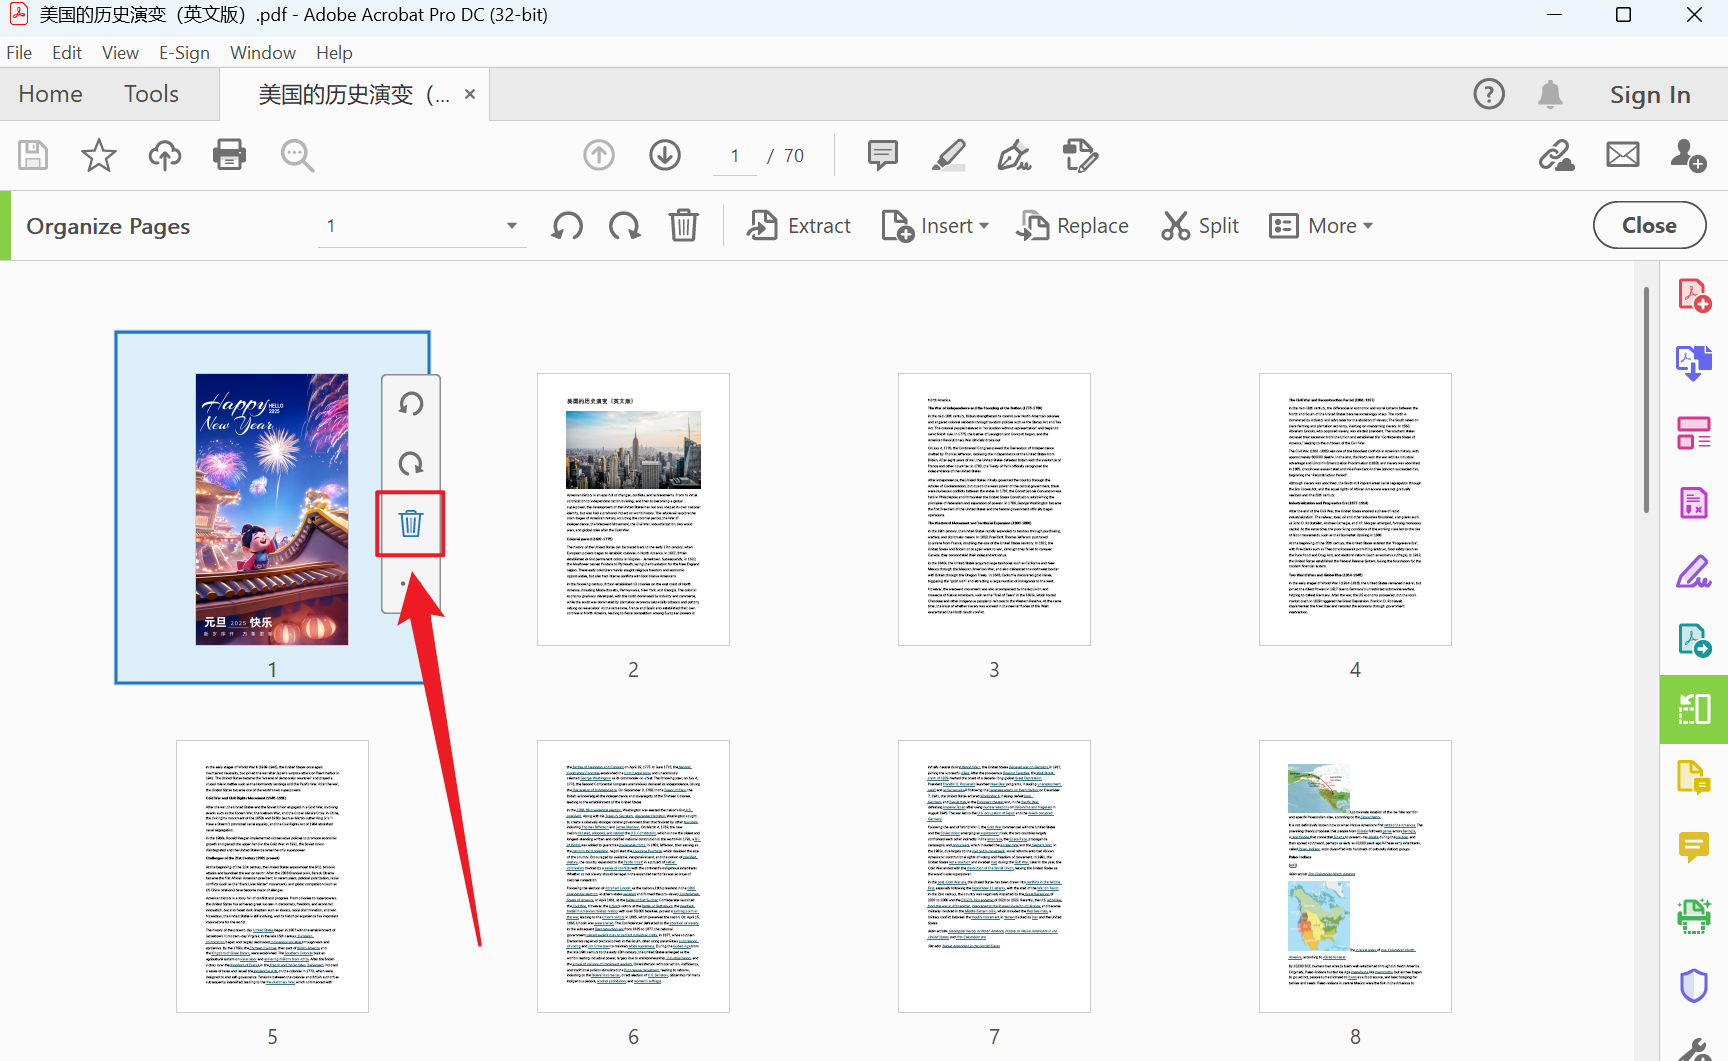Click the Sign In link
This screenshot has height=1061, width=1728.
(1649, 94)
